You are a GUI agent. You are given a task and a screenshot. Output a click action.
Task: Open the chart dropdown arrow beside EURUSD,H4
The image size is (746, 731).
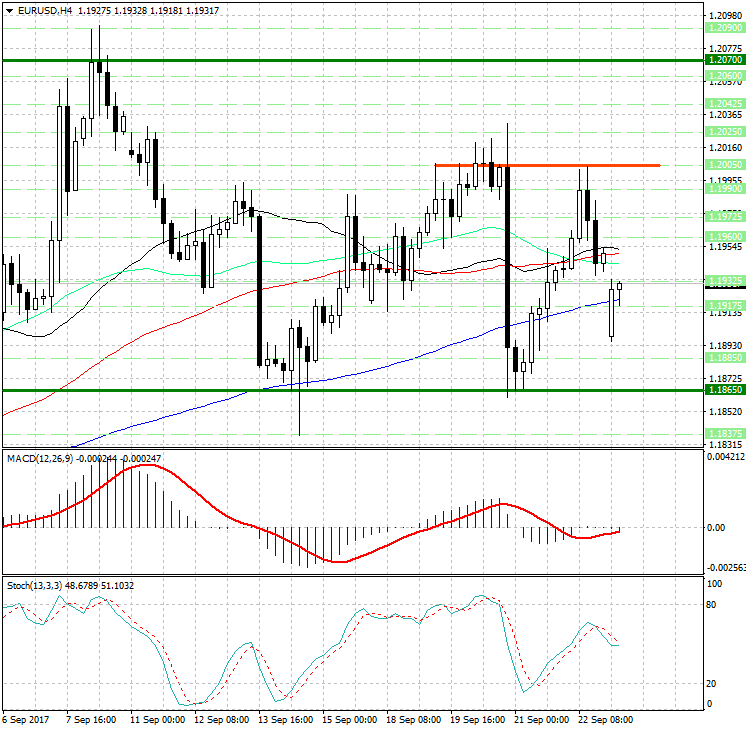click(x=10, y=10)
